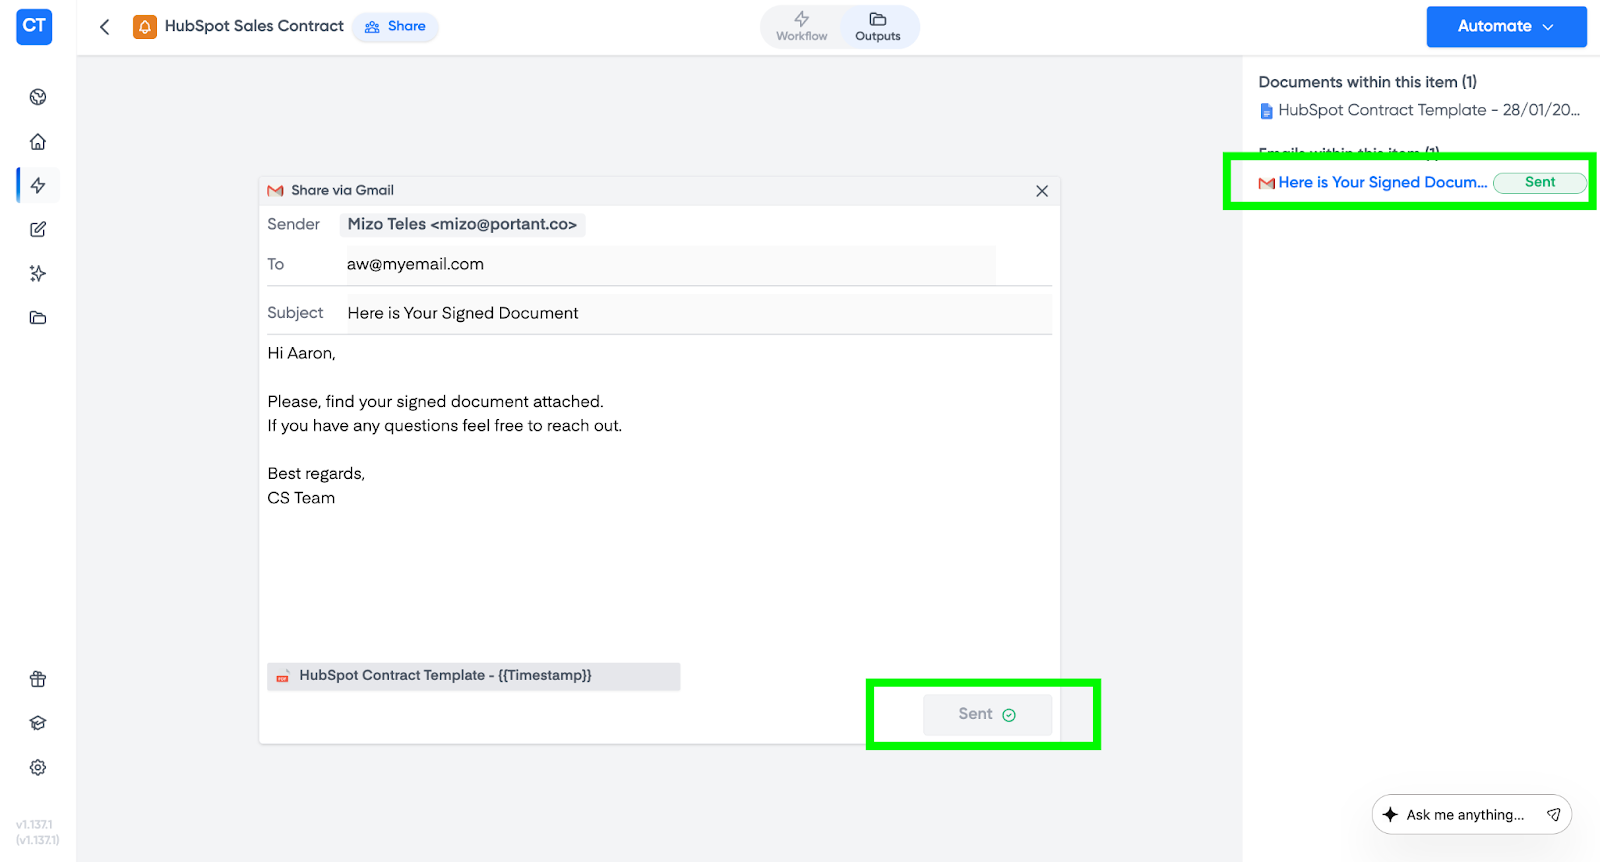Click the Subject input field
The height and width of the screenshot is (862, 1600).
tap(697, 313)
